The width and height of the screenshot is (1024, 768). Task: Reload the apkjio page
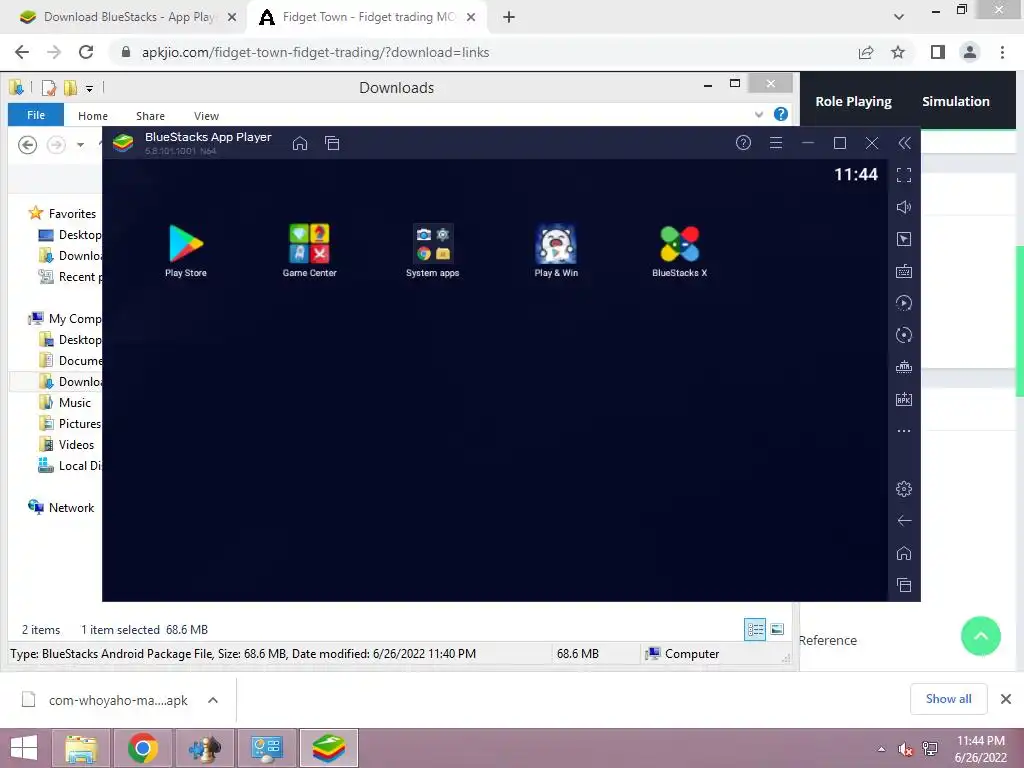tap(86, 52)
